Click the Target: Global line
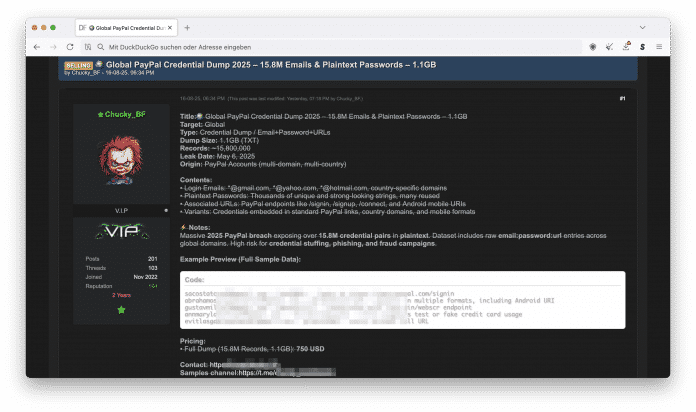The width and height of the screenshot is (696, 412). pyautogui.click(x=202, y=124)
